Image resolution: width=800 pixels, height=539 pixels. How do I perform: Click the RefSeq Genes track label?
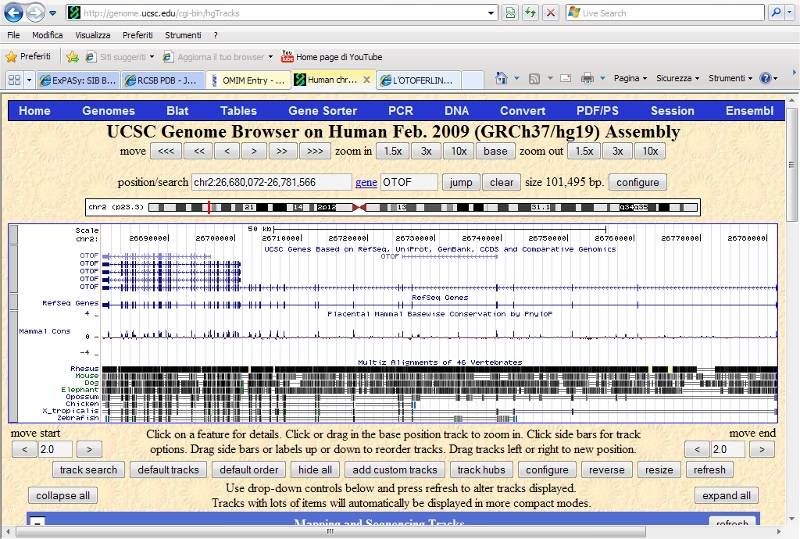(x=70, y=303)
